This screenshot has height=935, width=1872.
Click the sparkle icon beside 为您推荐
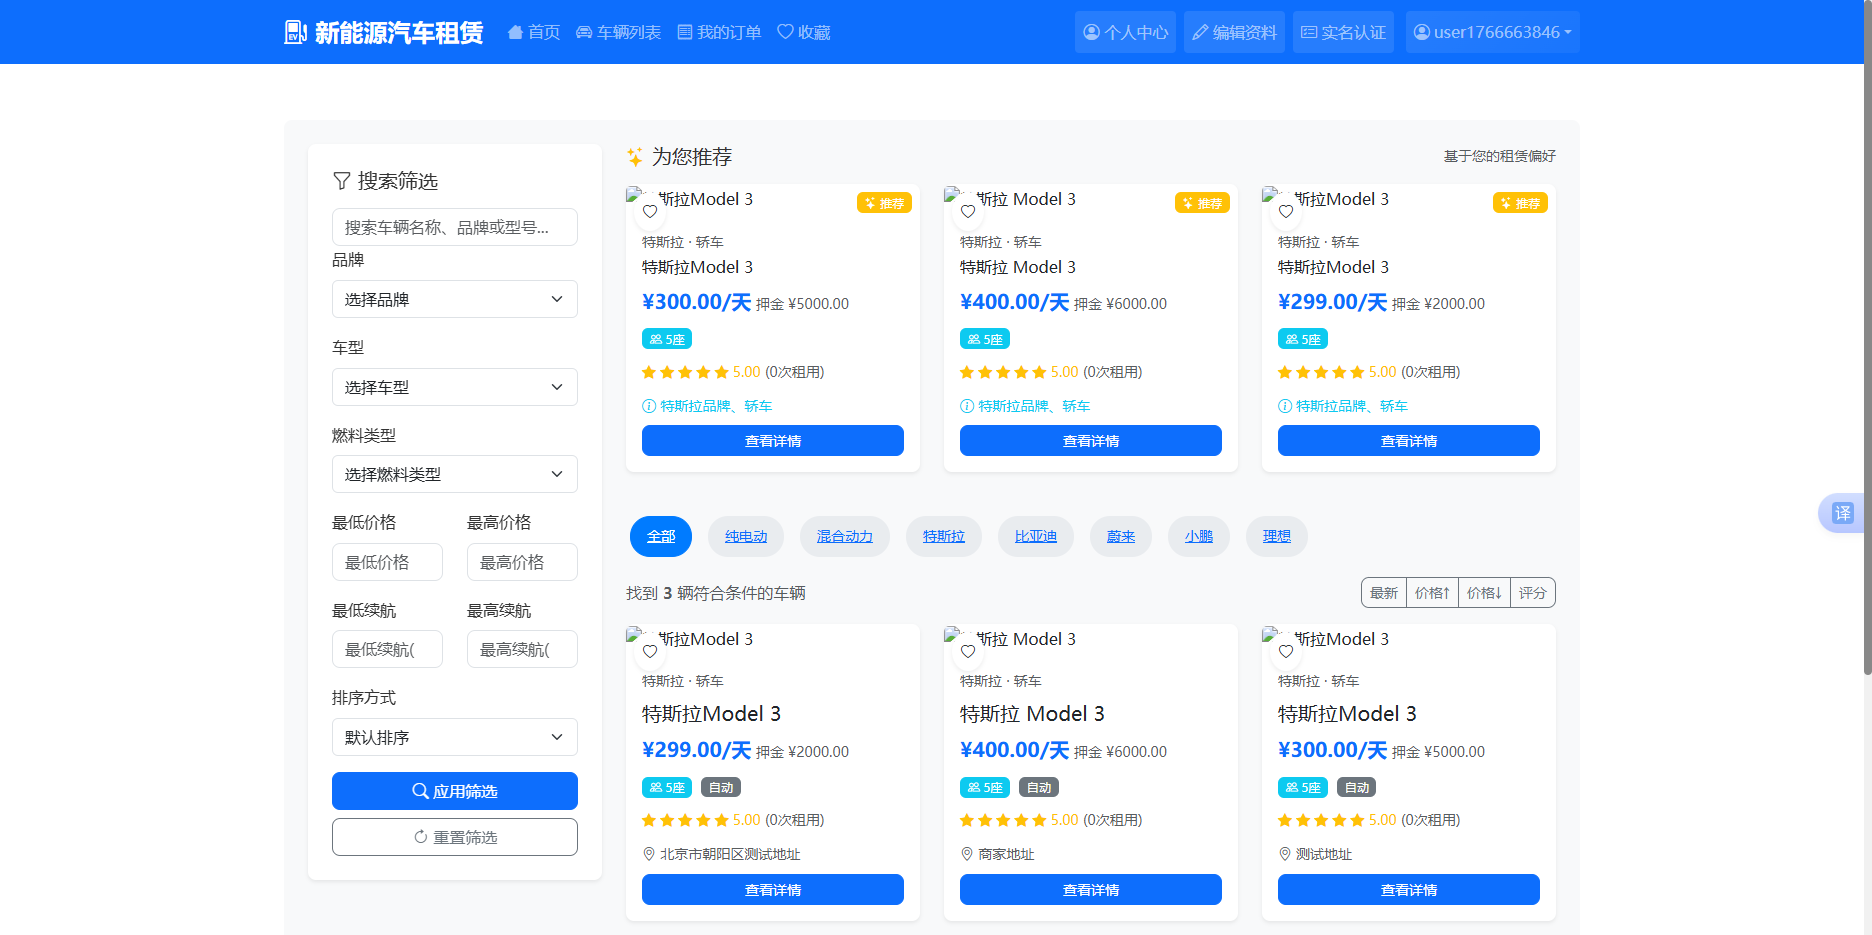635,157
